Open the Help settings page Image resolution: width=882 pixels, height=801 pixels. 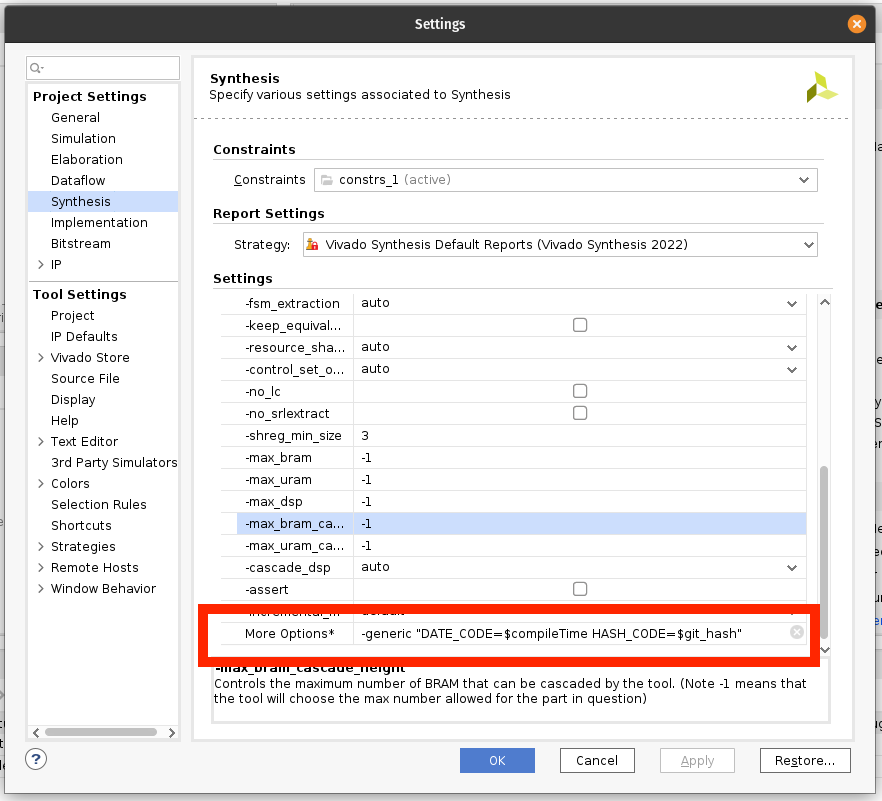[65, 421]
